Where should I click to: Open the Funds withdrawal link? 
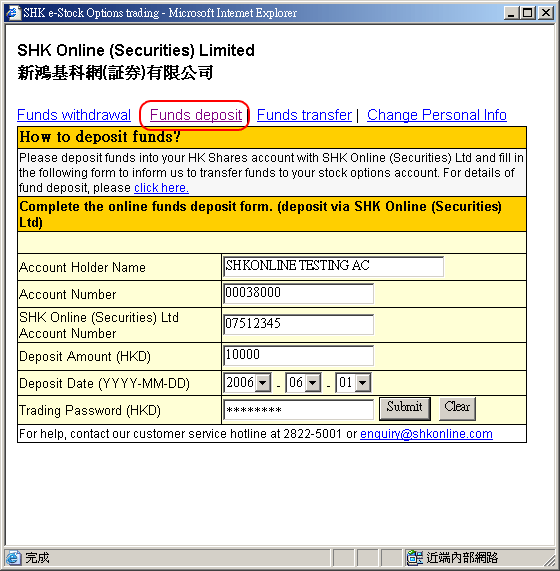pyautogui.click(x=74, y=115)
